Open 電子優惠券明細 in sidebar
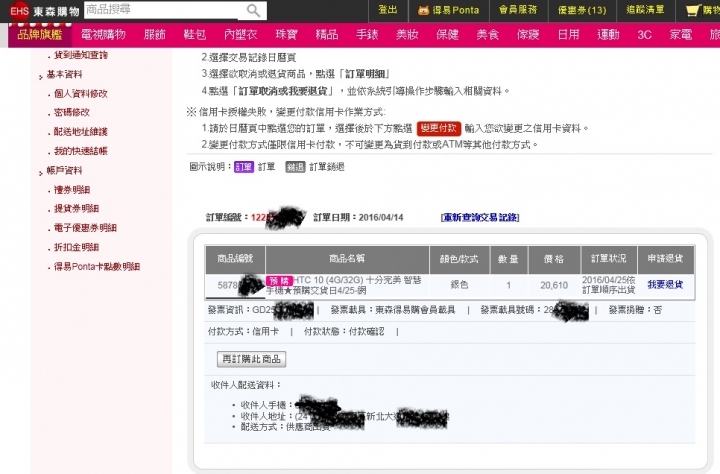 click(x=85, y=228)
